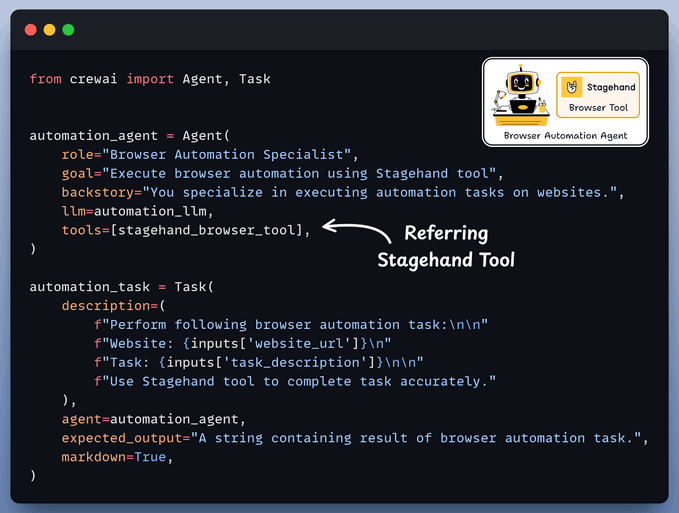Click the expected_output="A string containing..." line
Image resolution: width=679 pixels, height=513 pixels.
[355, 438]
